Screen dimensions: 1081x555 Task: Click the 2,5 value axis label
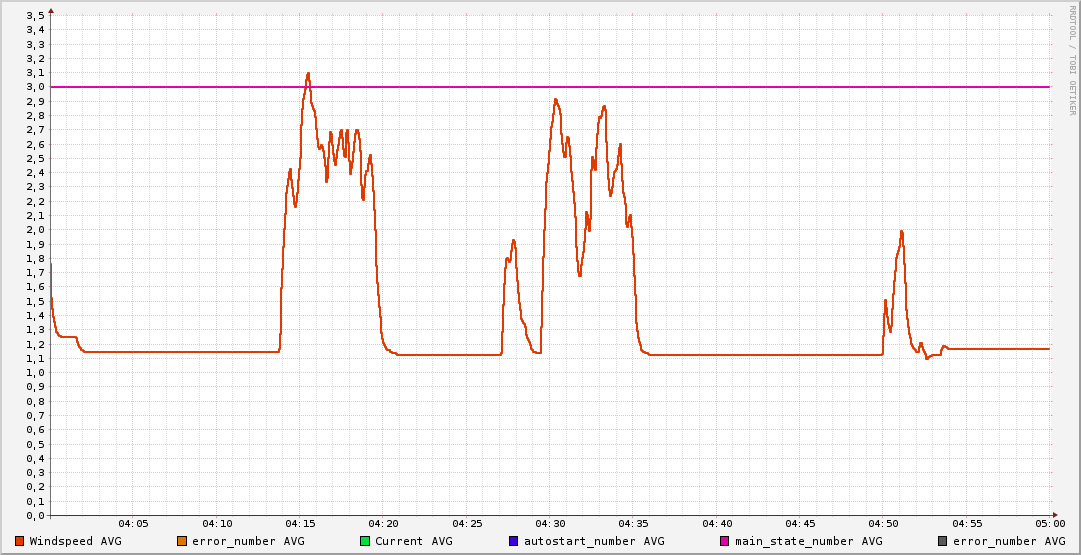point(37,159)
